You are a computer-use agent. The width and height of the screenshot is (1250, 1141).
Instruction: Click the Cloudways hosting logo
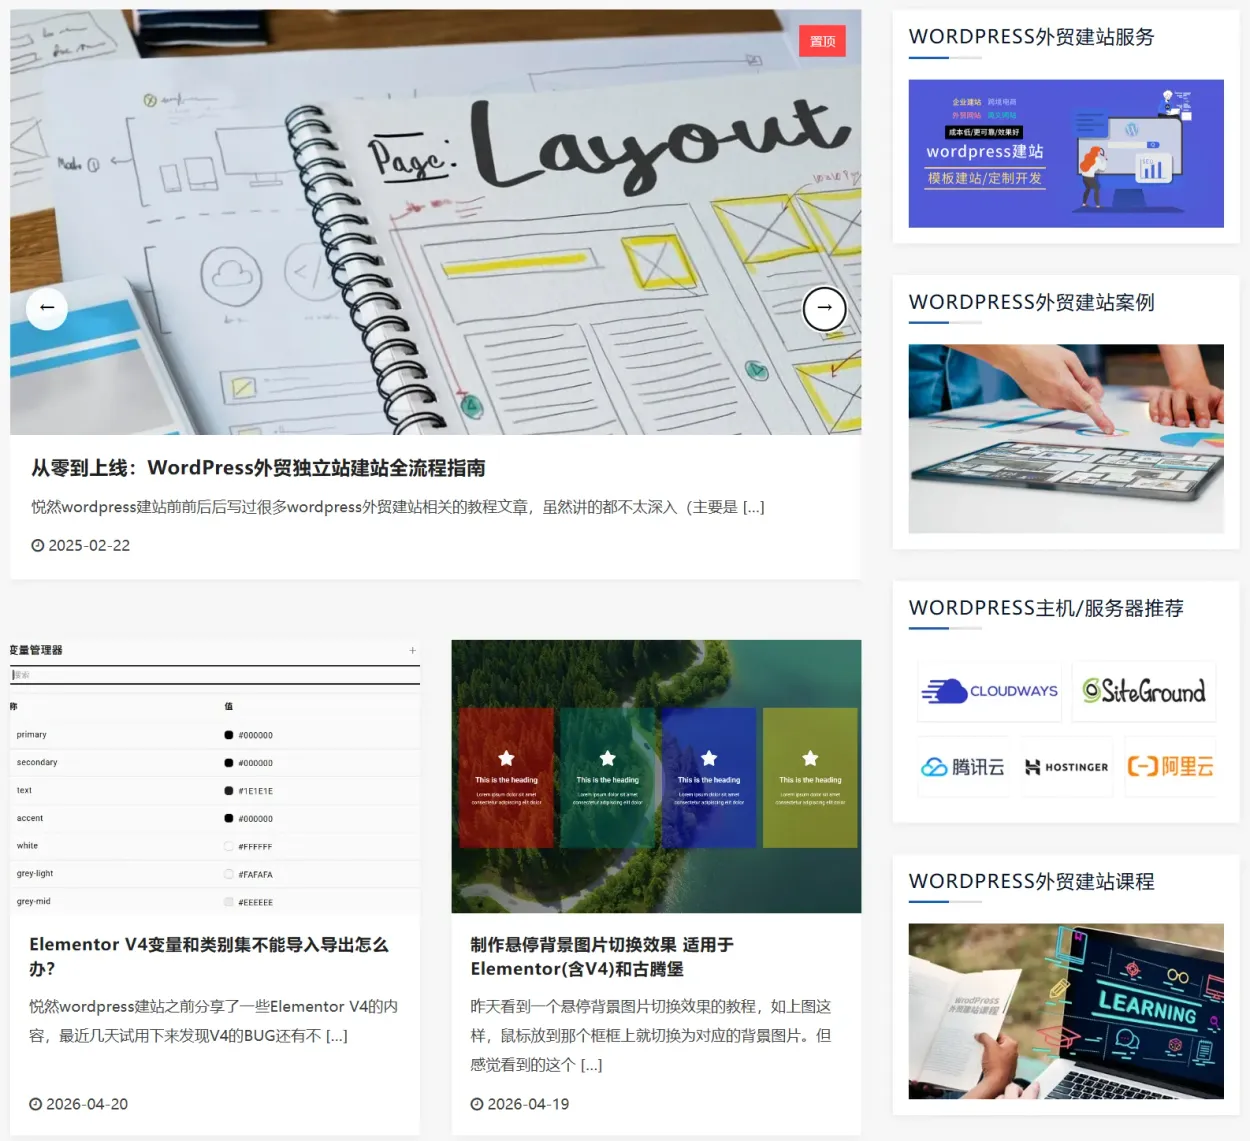[x=989, y=691]
